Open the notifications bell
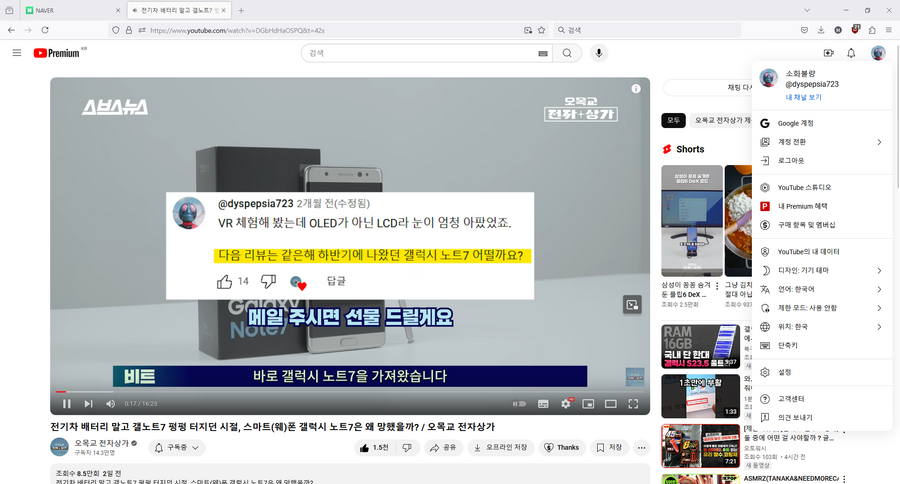The width and height of the screenshot is (900, 484). click(x=851, y=53)
